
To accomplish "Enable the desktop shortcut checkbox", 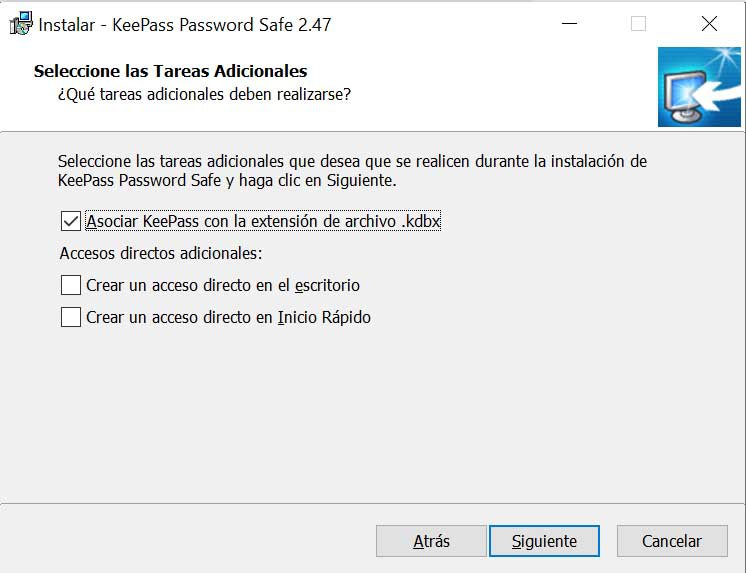I will (x=71, y=285).
